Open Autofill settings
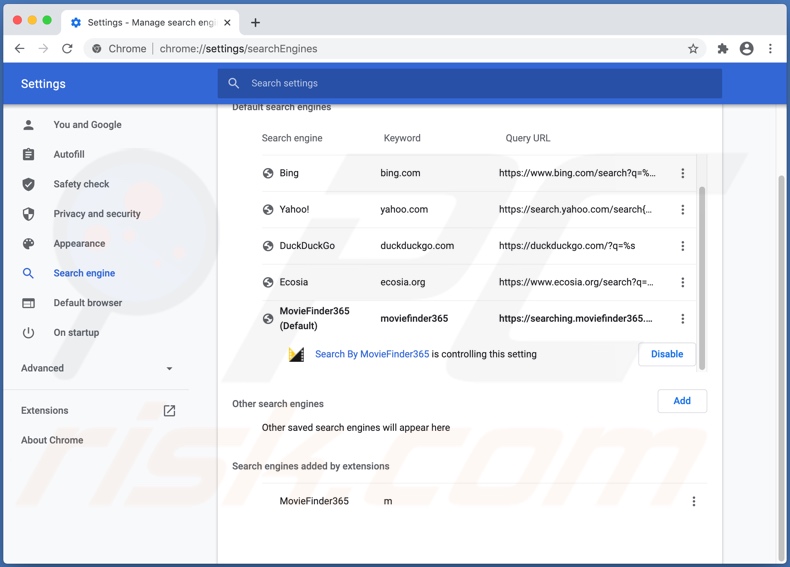 point(69,154)
